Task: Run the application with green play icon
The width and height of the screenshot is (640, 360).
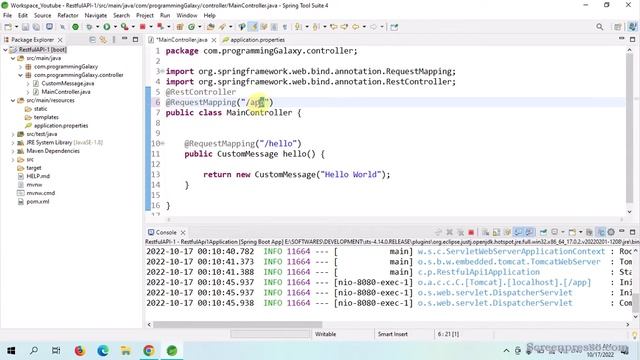Action: click(107, 27)
